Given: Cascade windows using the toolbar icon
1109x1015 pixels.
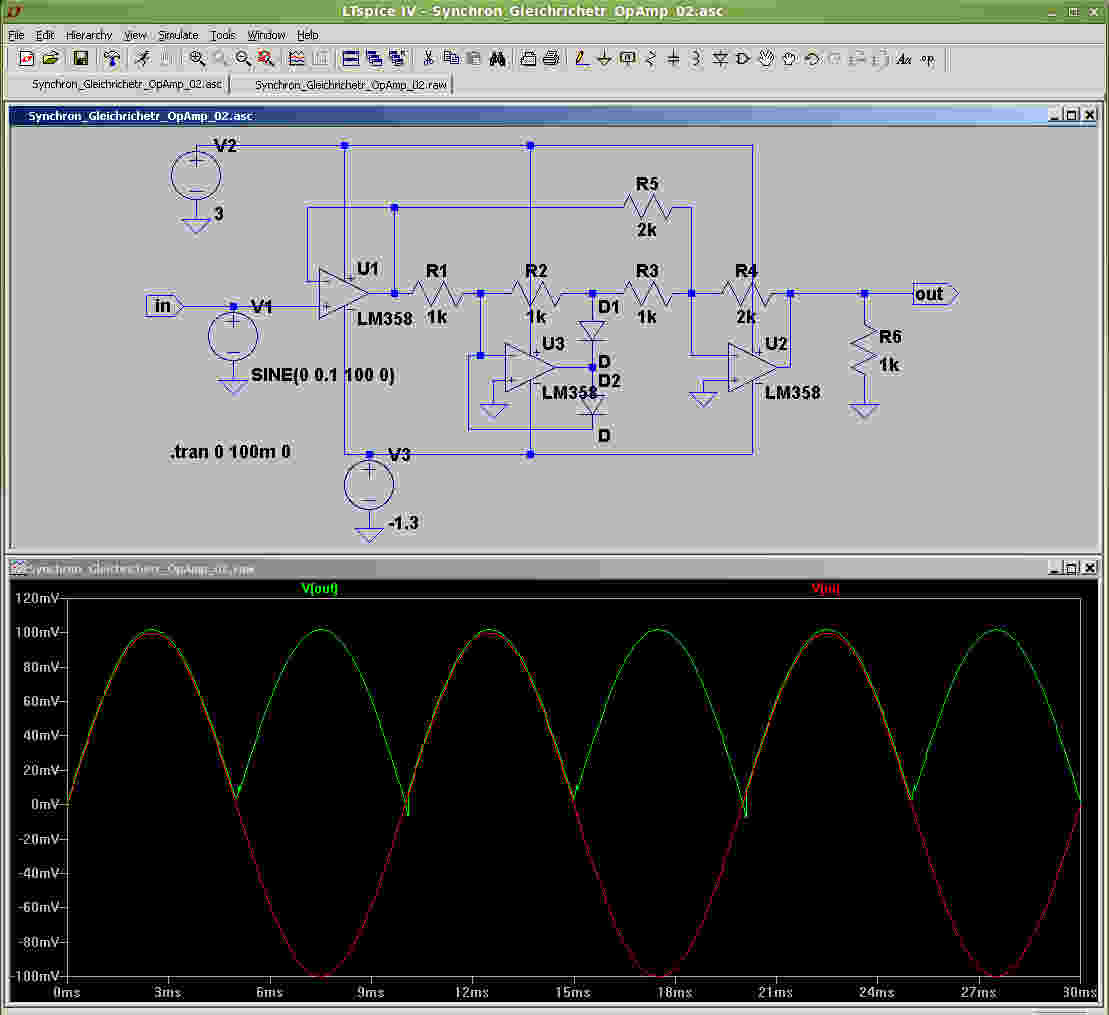Looking at the screenshot, I should 374,59.
